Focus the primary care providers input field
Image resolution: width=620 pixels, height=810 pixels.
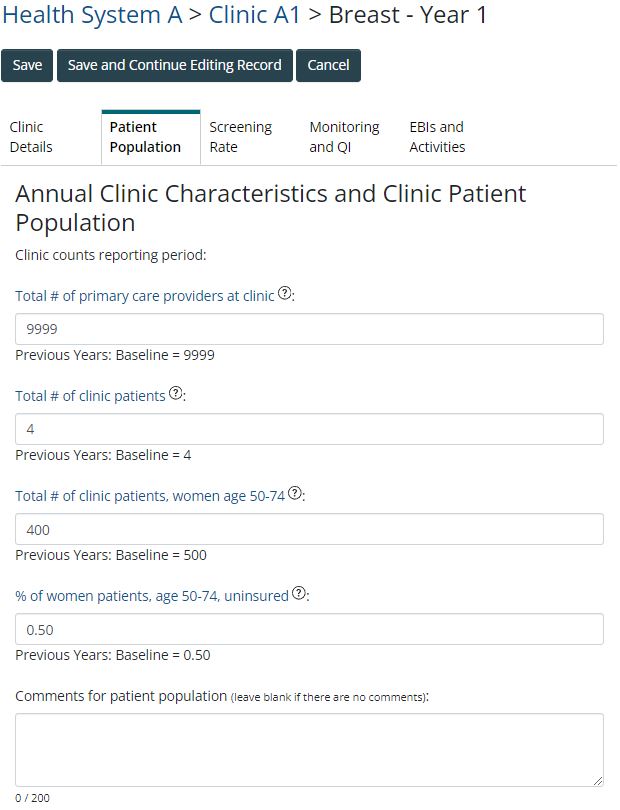click(309, 329)
